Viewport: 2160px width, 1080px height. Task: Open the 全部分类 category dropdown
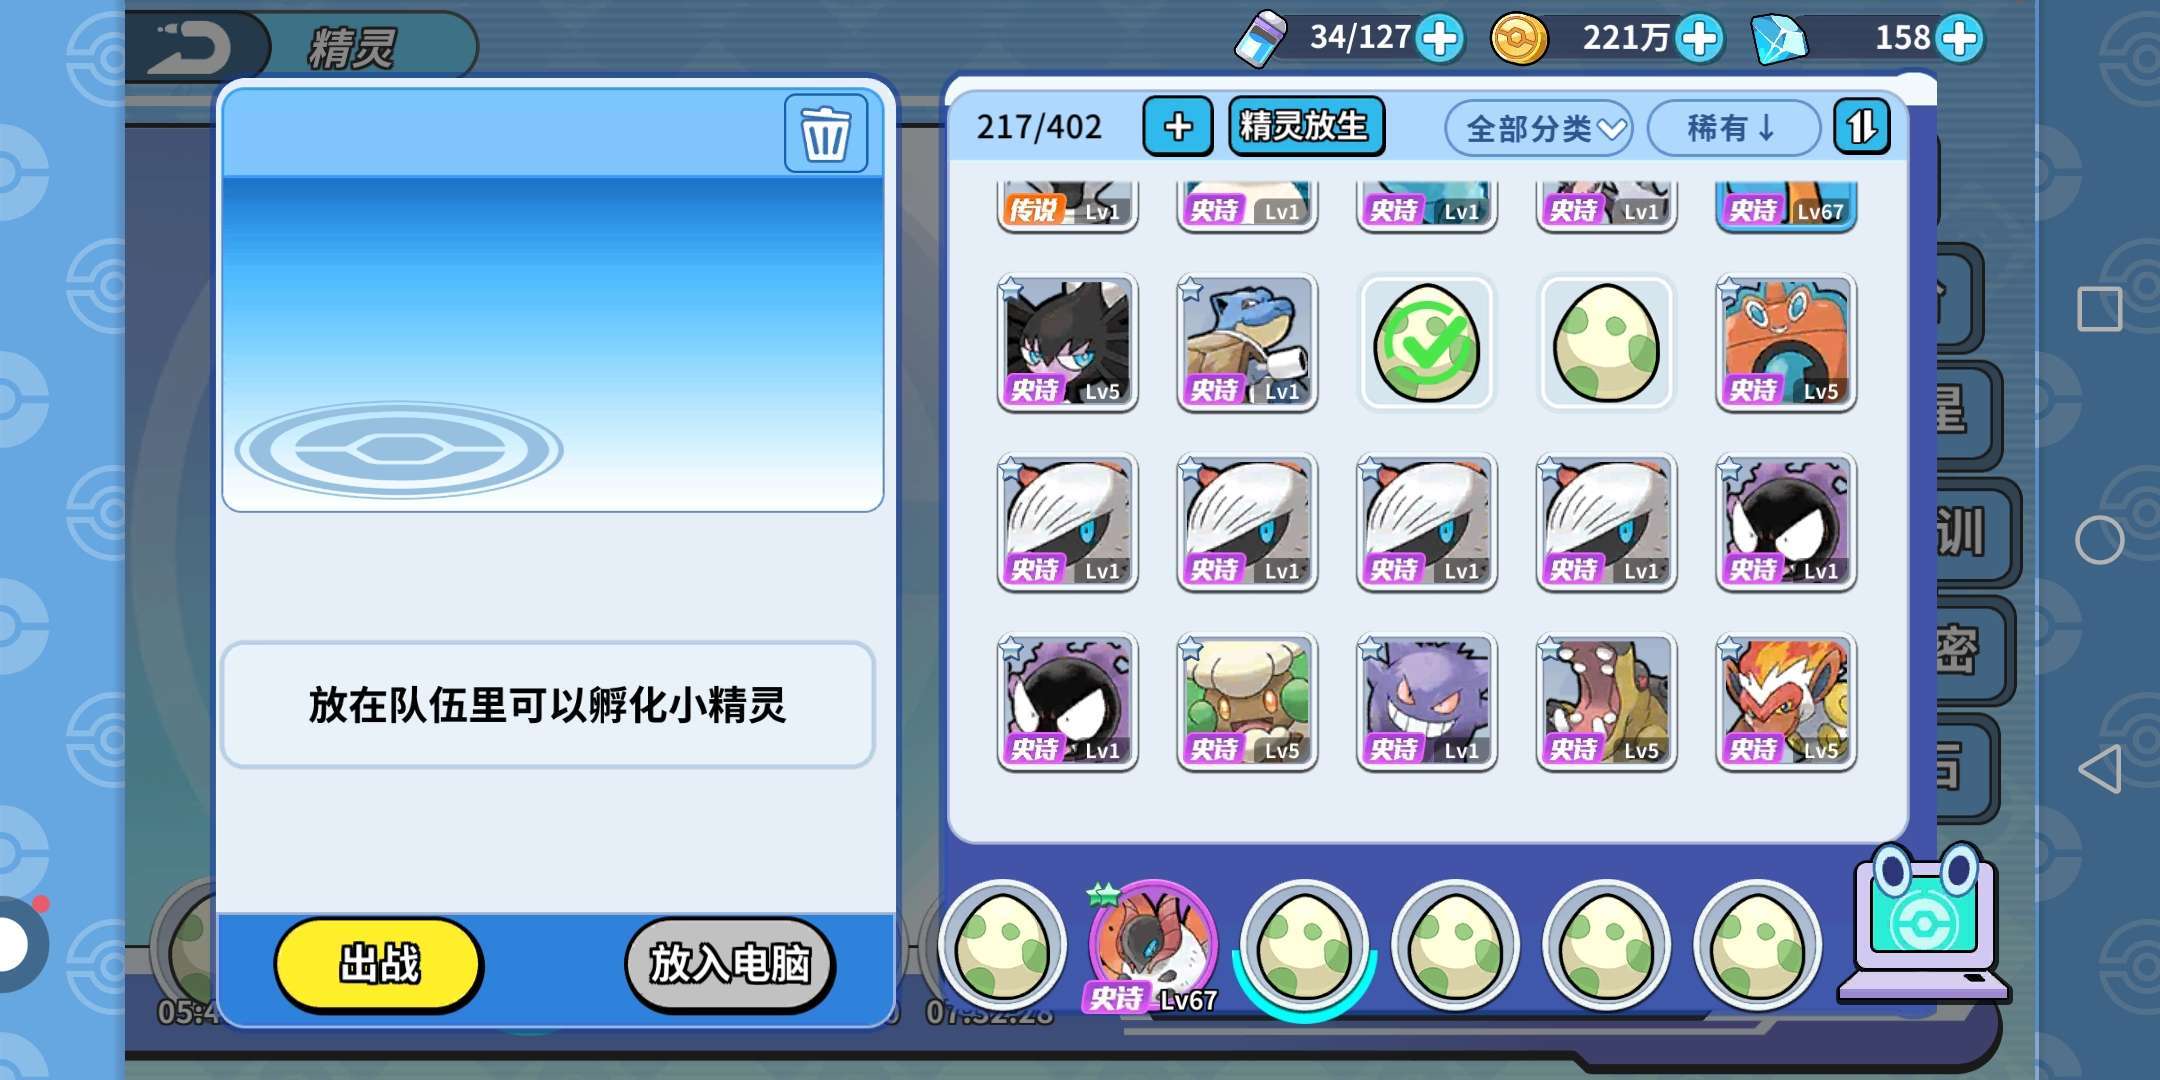click(1538, 128)
